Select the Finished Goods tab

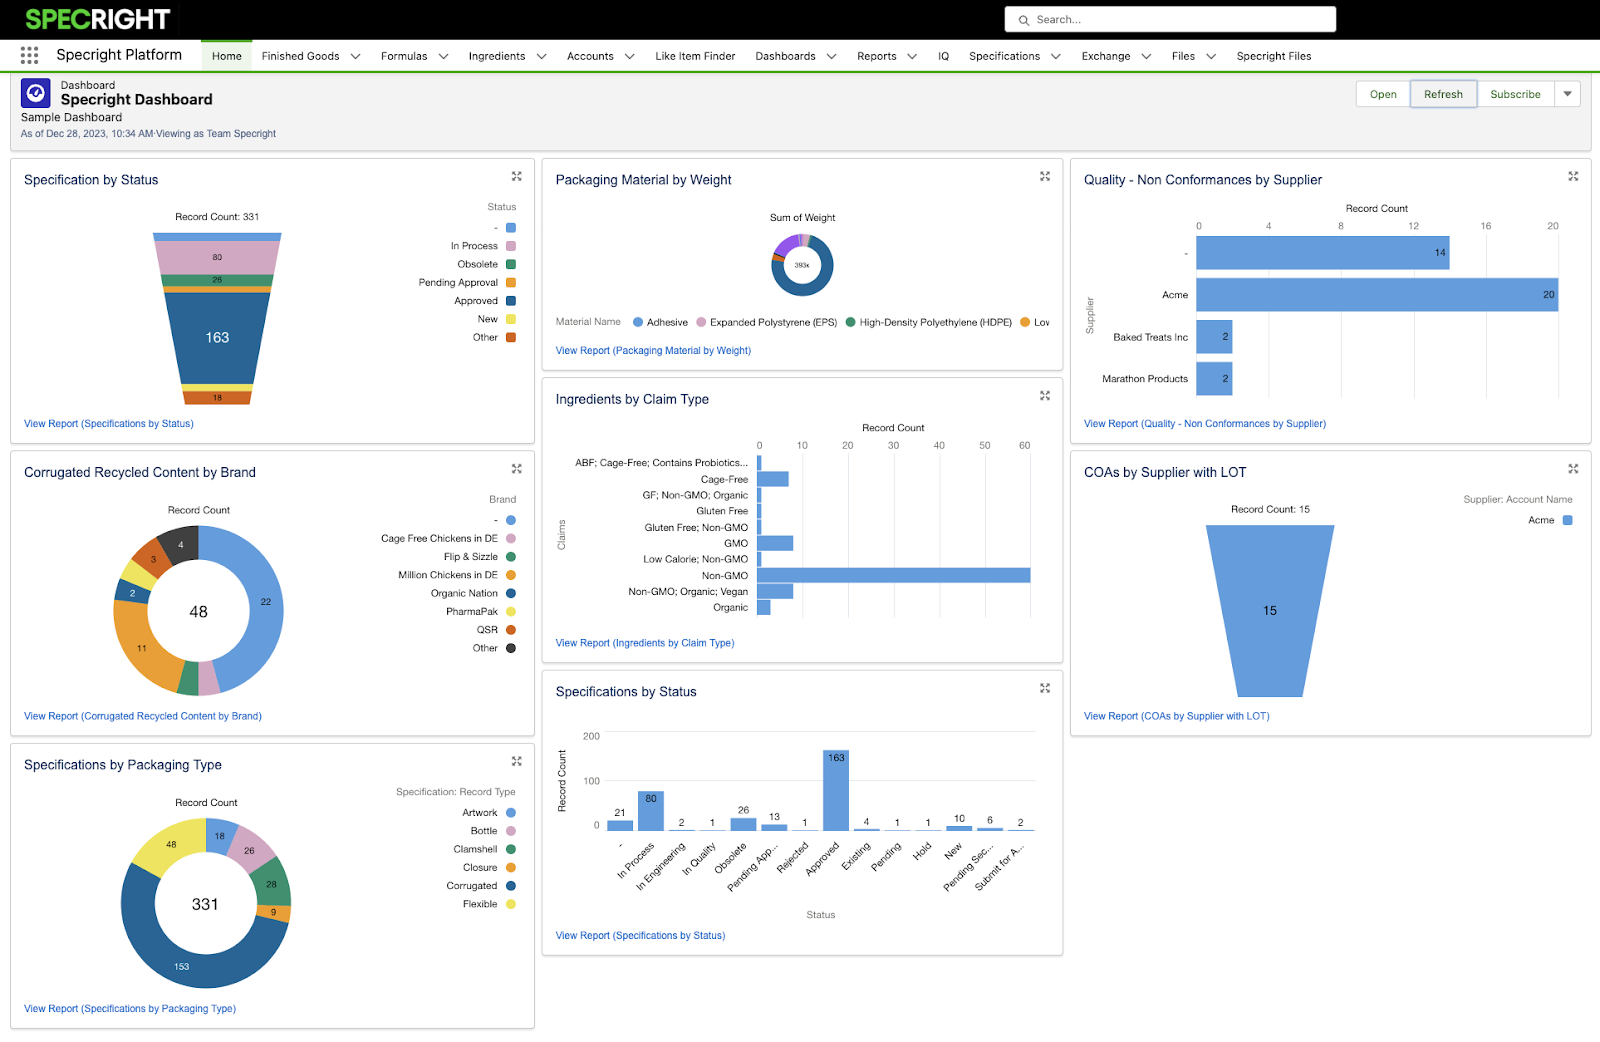pos(300,56)
